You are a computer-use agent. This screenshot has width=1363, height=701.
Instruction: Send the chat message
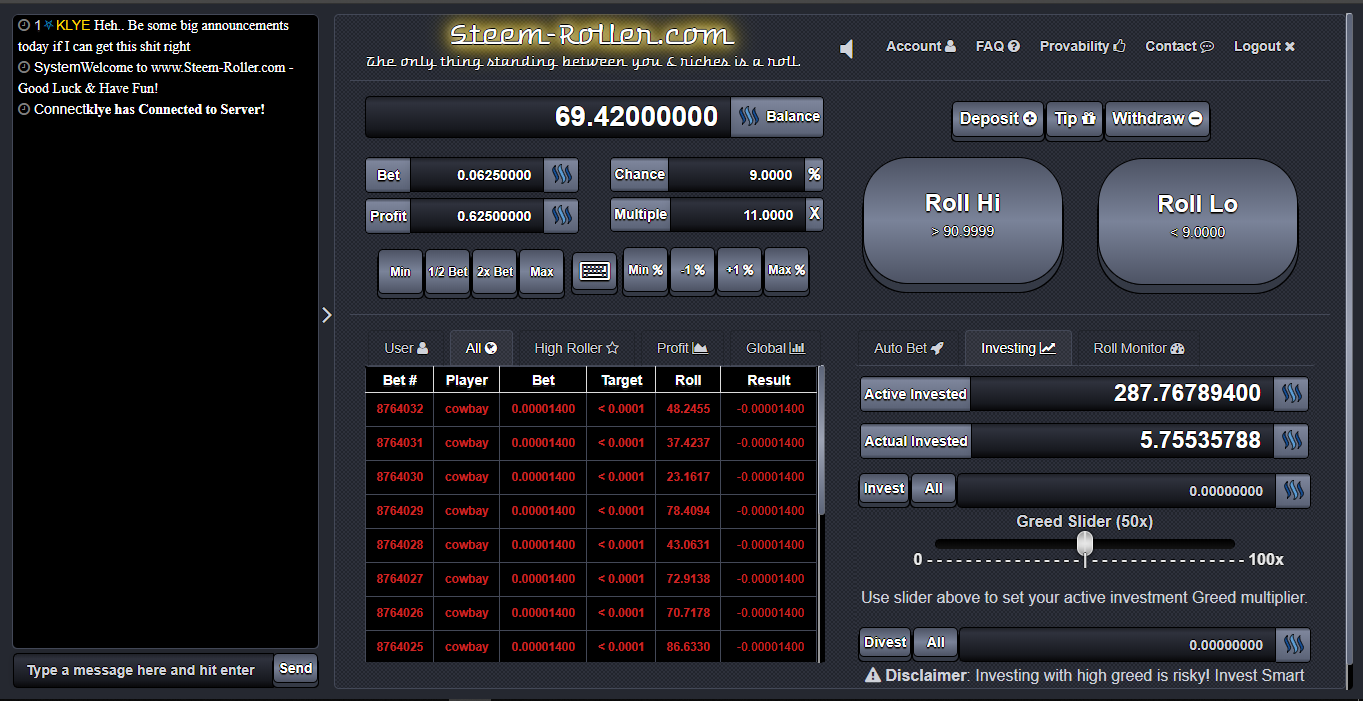pyautogui.click(x=295, y=669)
